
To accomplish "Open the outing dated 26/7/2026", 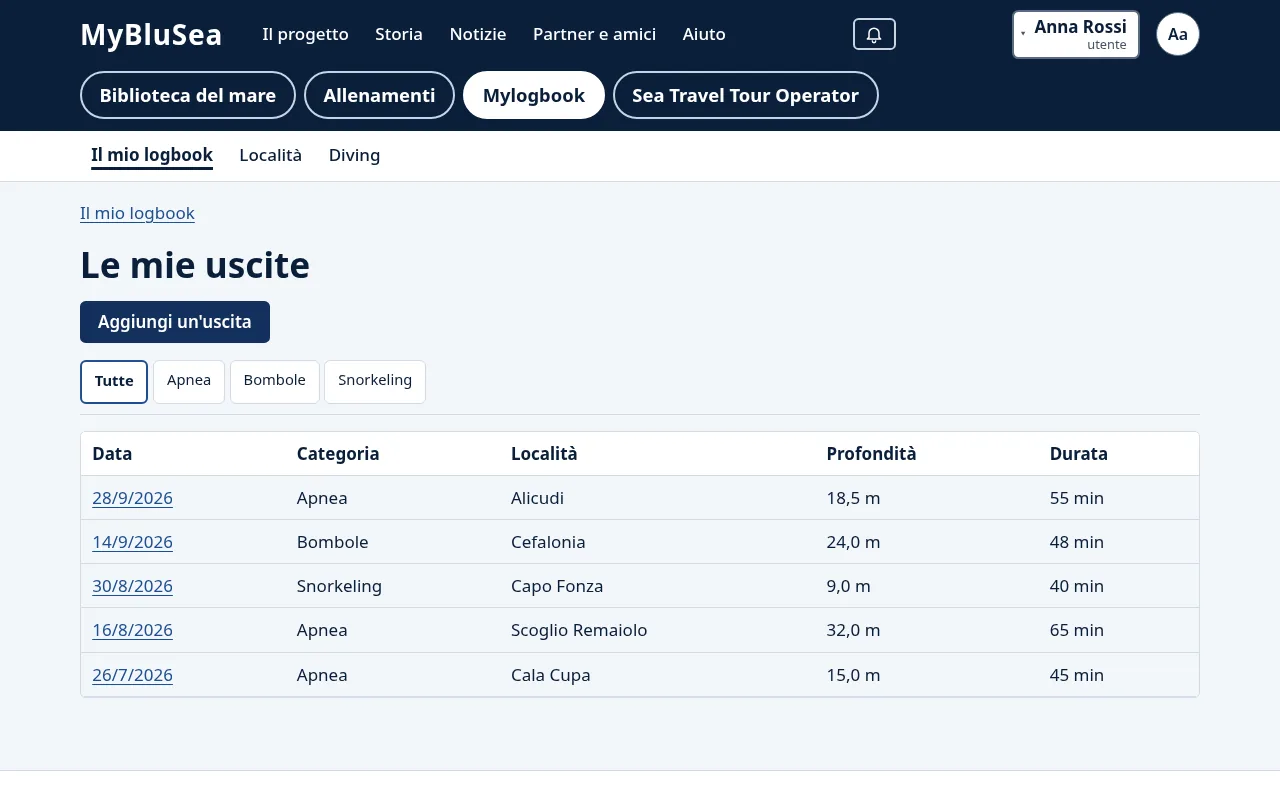I will tap(133, 675).
